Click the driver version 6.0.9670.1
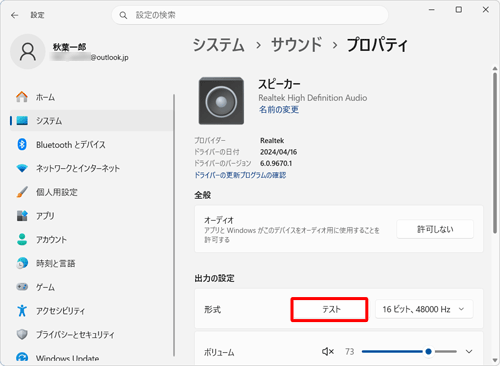 click(x=276, y=163)
